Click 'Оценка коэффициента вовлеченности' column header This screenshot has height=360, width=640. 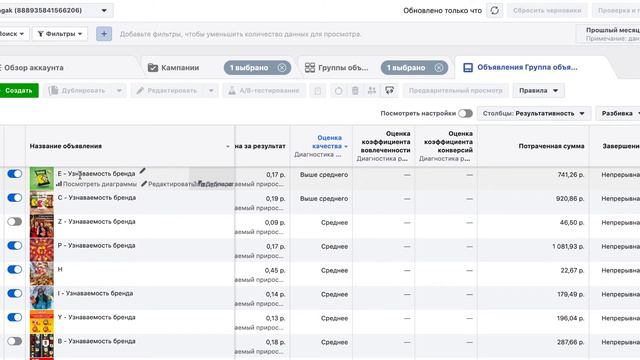coord(385,142)
